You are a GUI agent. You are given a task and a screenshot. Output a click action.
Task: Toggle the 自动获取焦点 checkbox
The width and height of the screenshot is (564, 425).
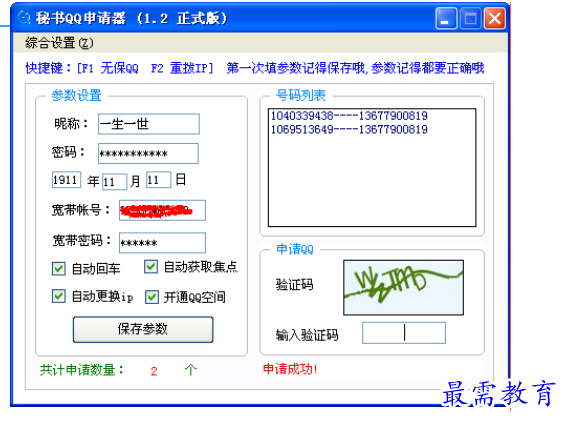point(151,267)
